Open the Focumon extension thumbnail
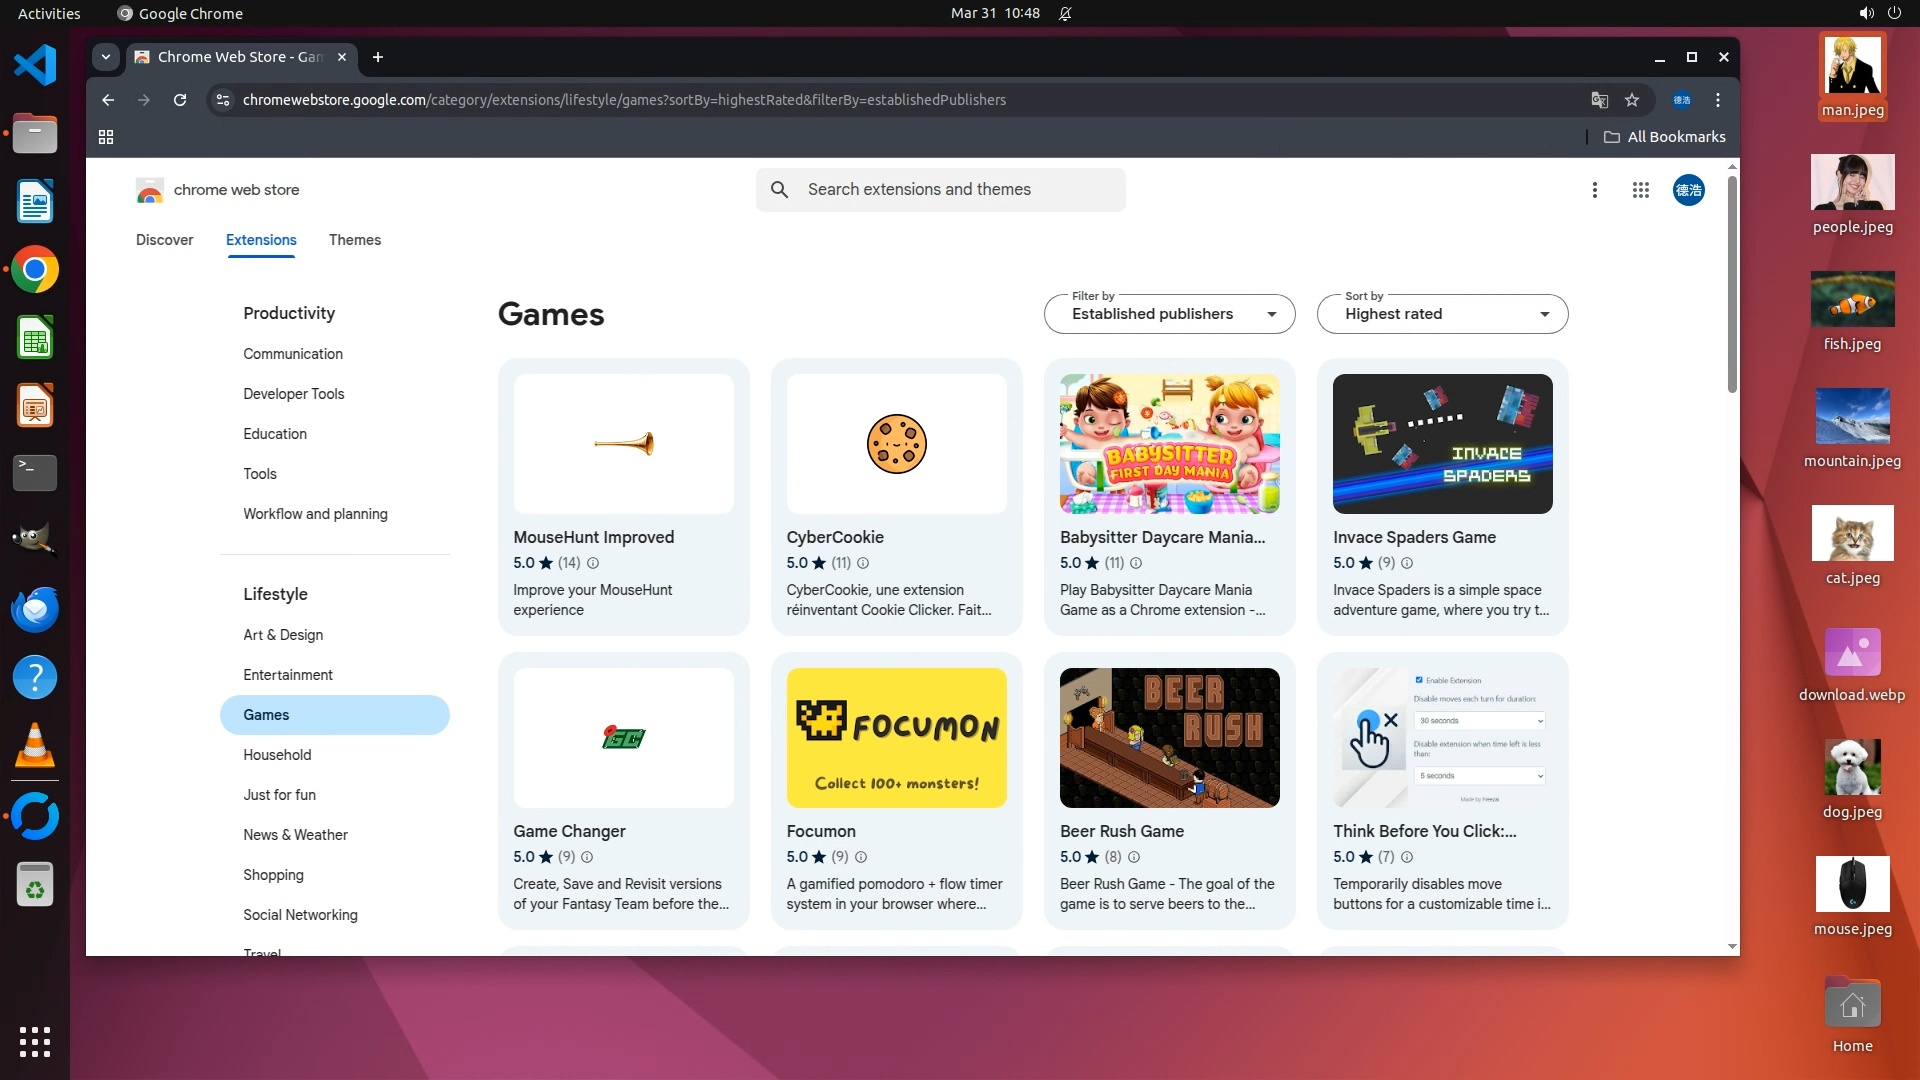 (x=896, y=738)
